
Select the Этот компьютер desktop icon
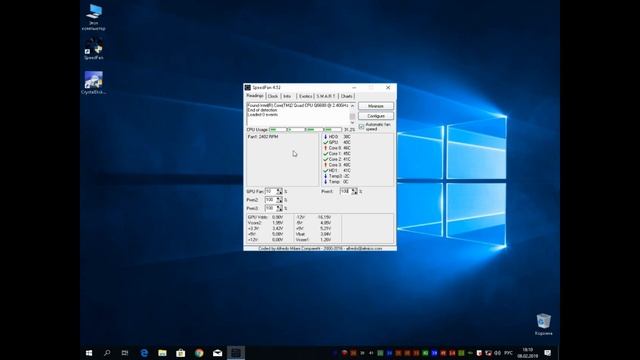(x=93, y=17)
